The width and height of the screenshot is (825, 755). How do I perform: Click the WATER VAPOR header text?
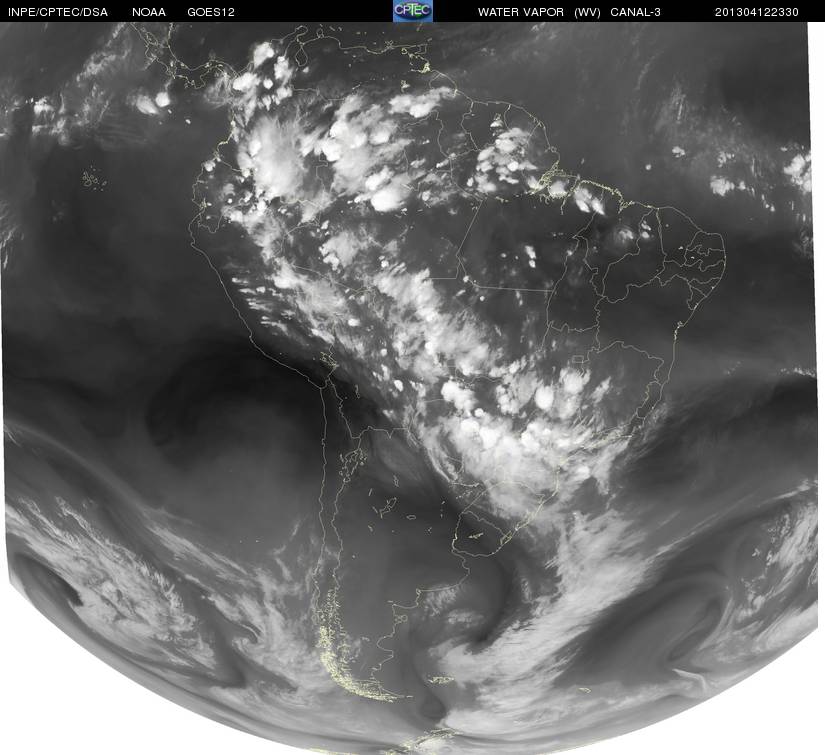click(x=521, y=12)
